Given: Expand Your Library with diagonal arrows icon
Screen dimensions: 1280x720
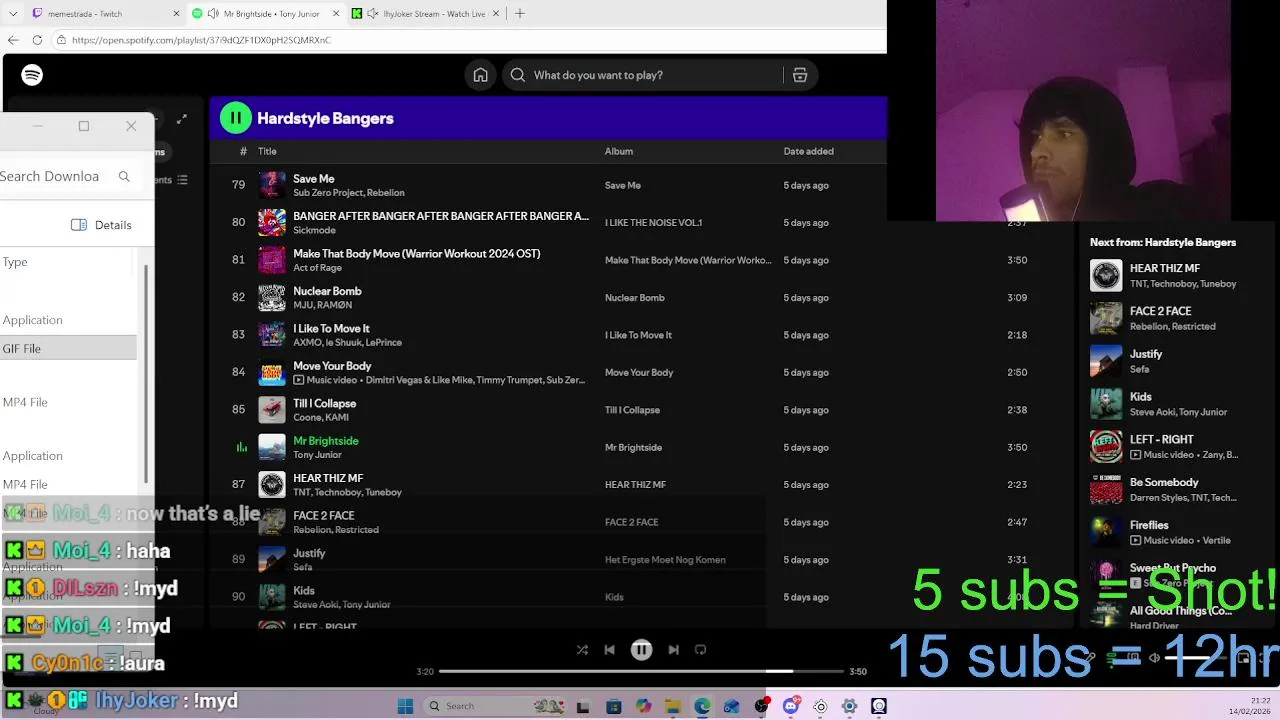Looking at the screenshot, I should (182, 119).
